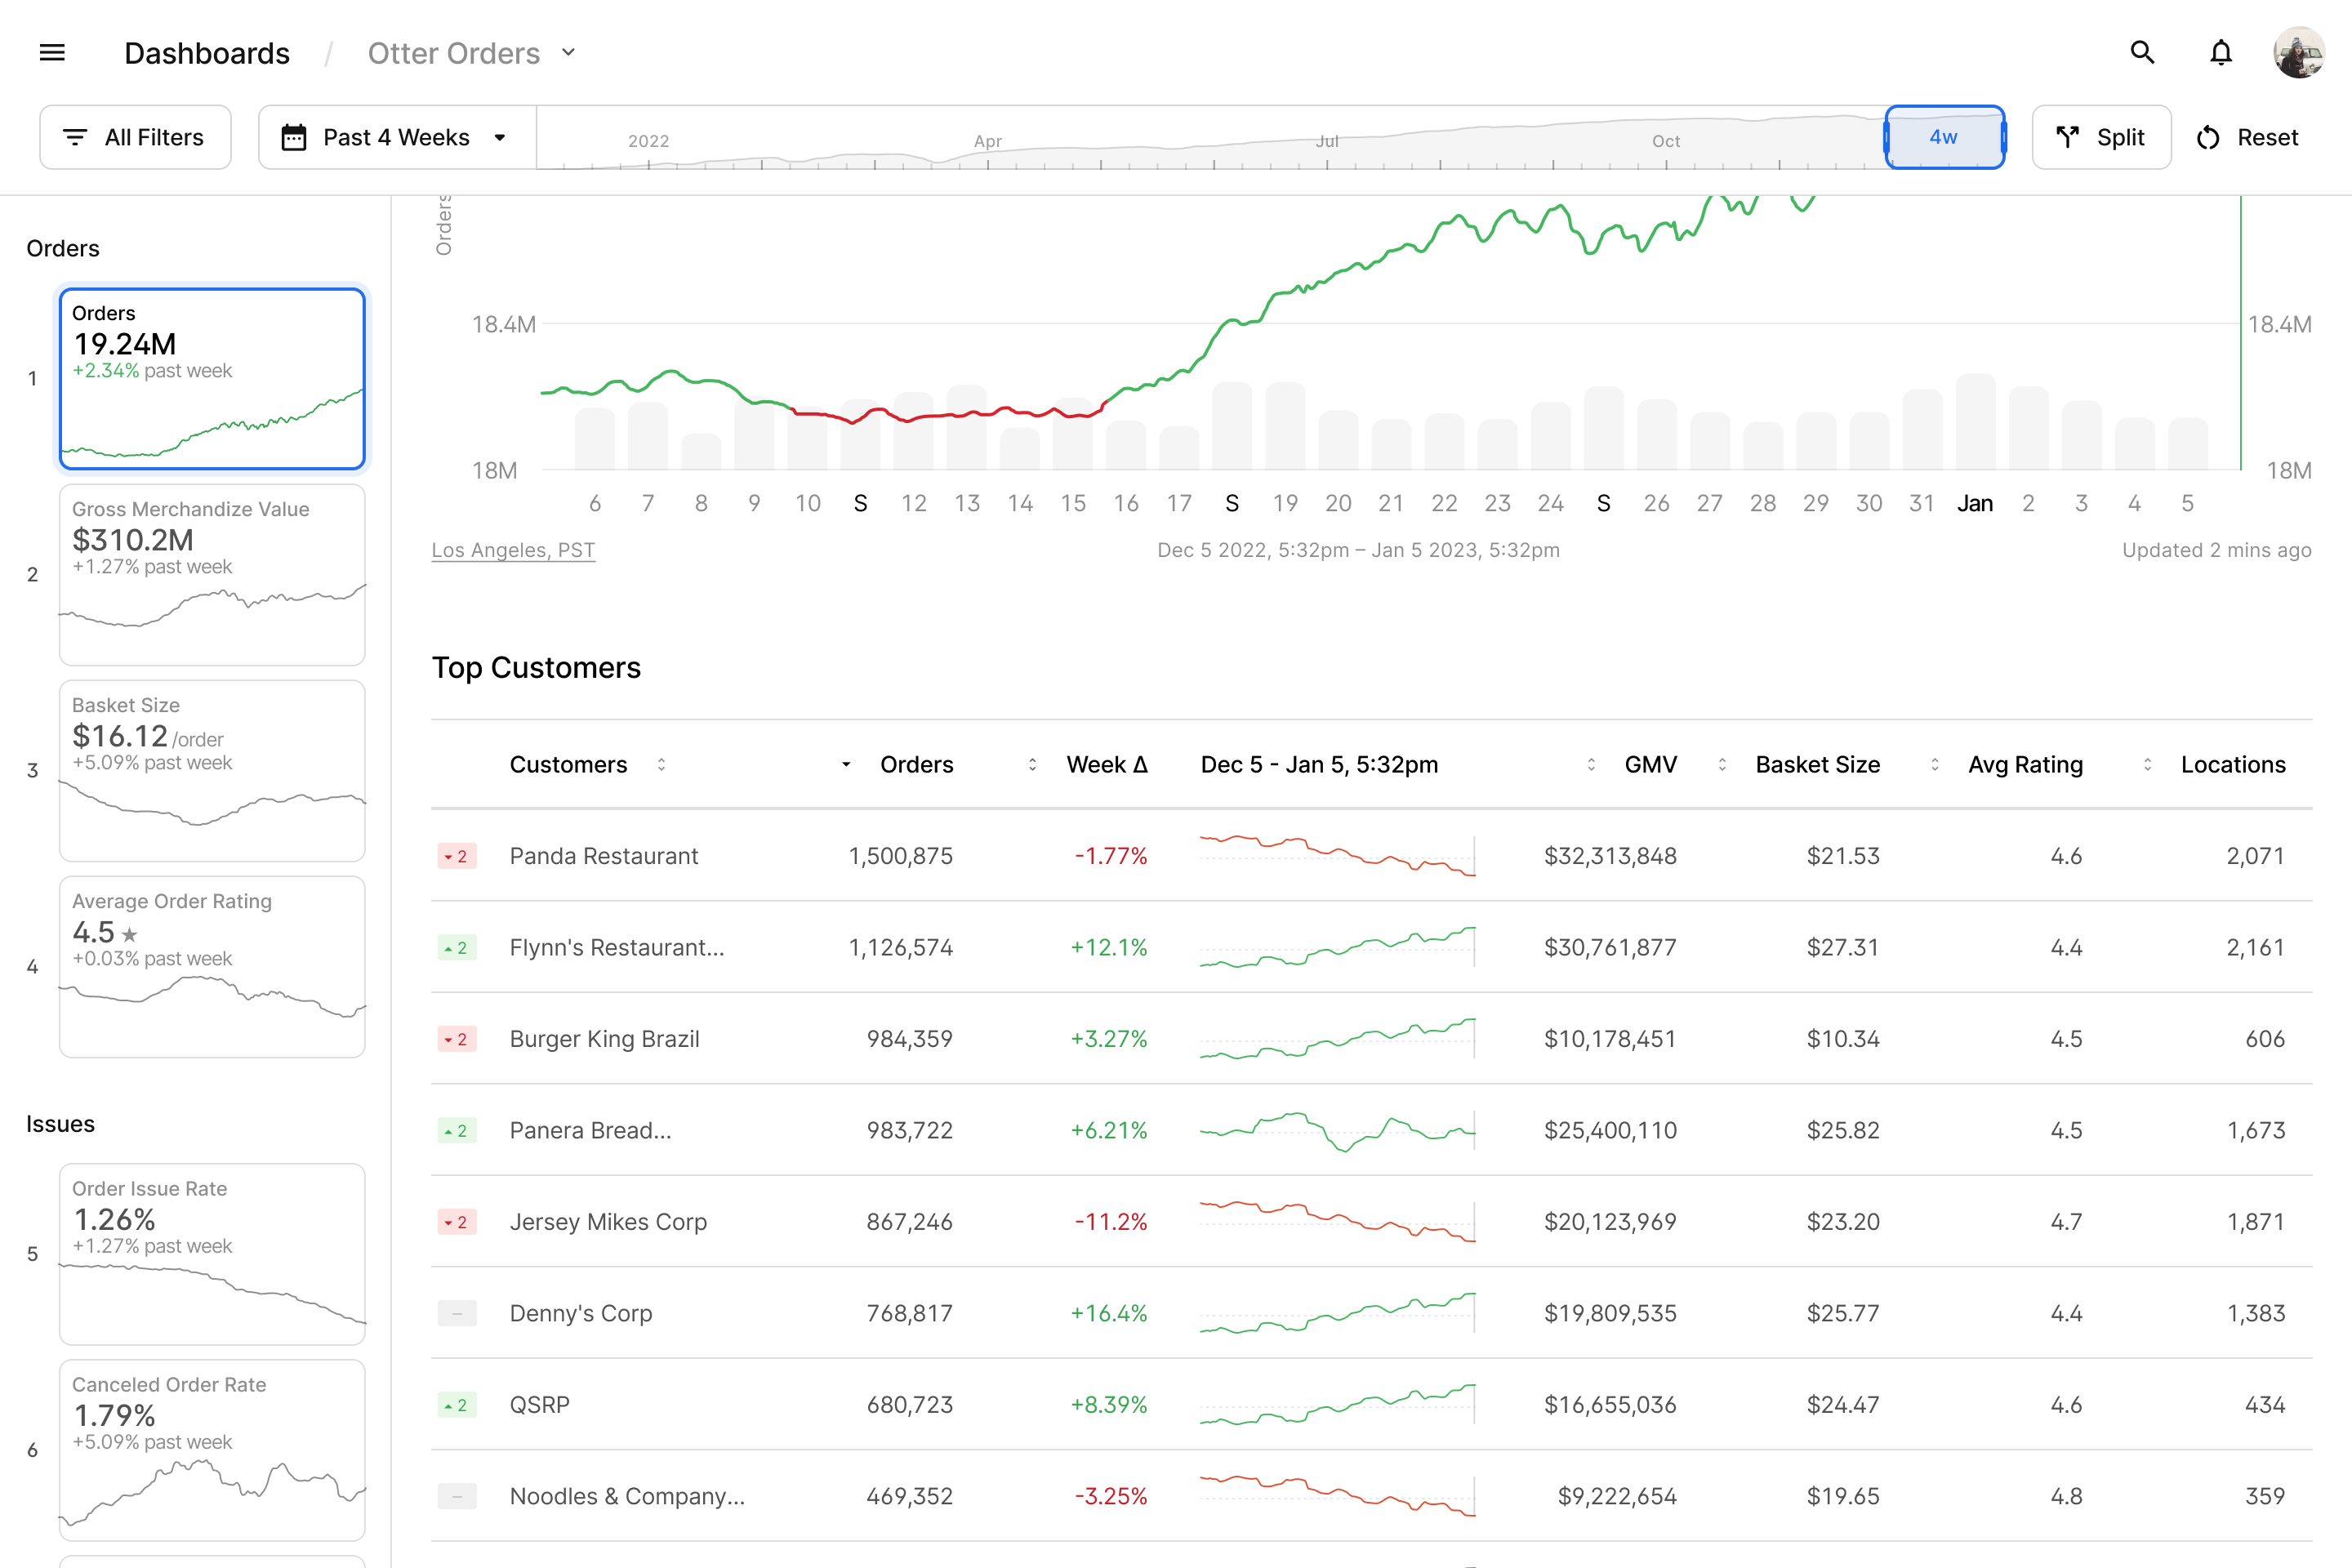Go to Dashboards breadcrumb

pos(207,53)
